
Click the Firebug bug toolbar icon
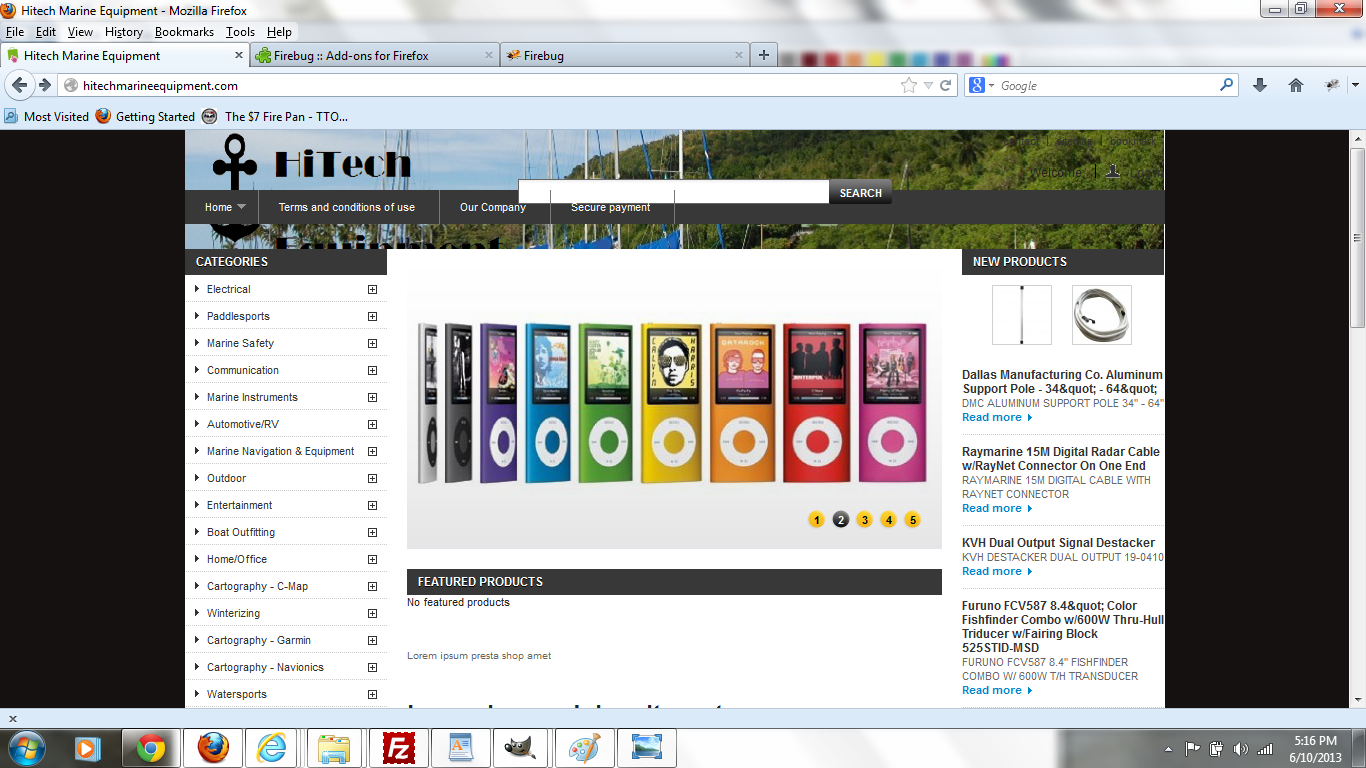(1333, 86)
